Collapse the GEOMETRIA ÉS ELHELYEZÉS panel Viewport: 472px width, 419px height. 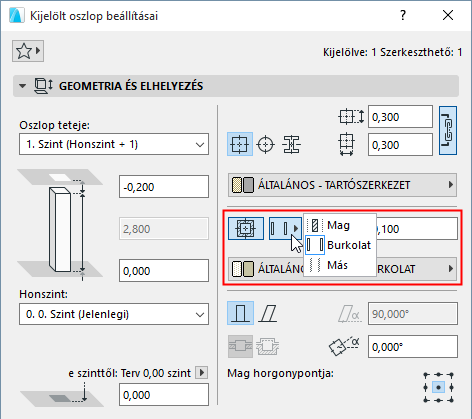(22, 86)
